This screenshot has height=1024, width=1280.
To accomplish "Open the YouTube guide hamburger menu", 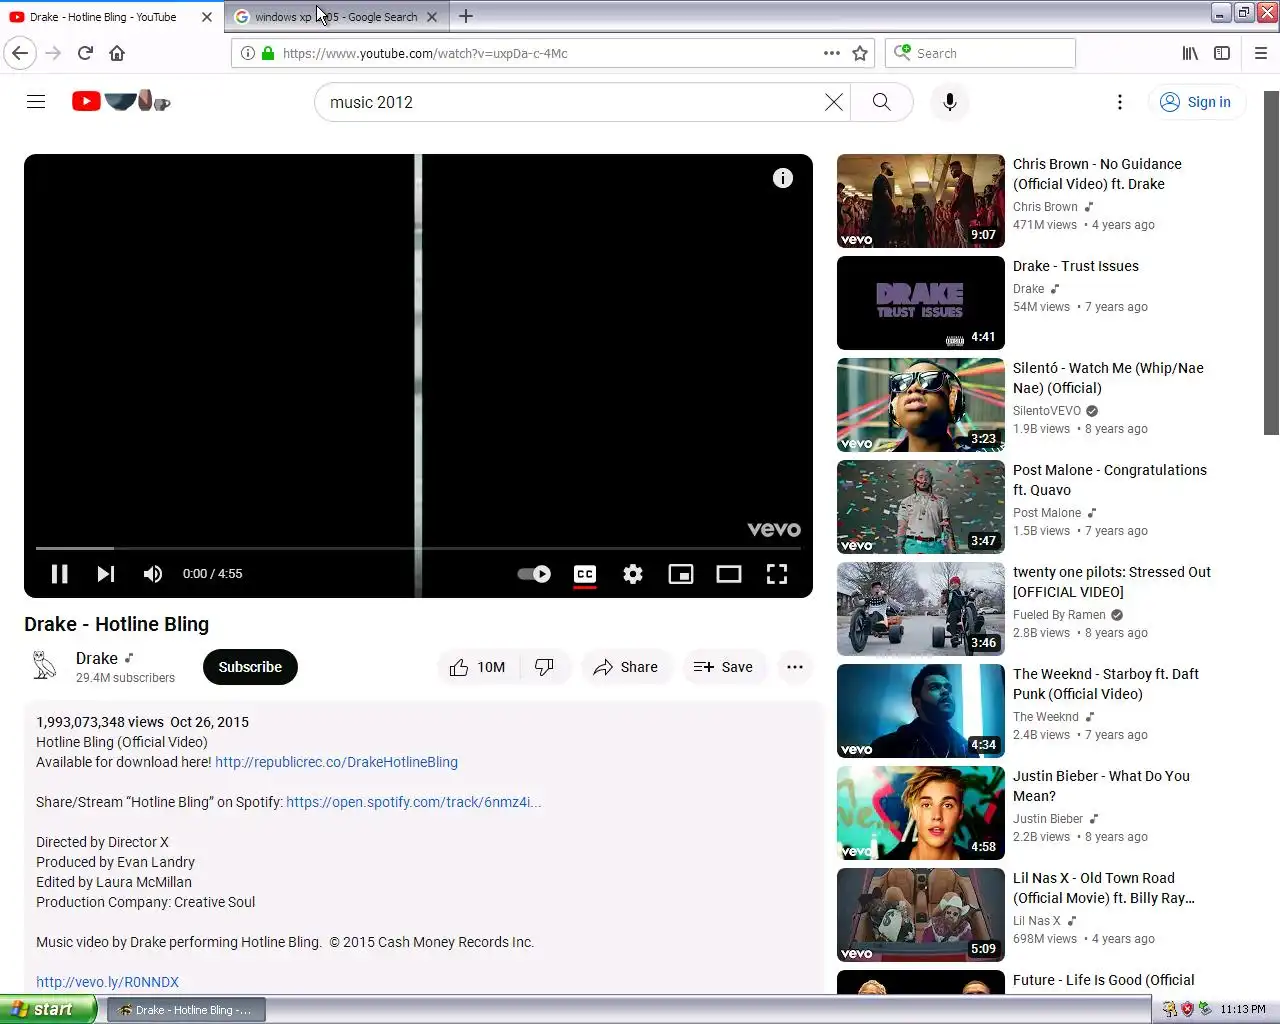I will point(36,101).
